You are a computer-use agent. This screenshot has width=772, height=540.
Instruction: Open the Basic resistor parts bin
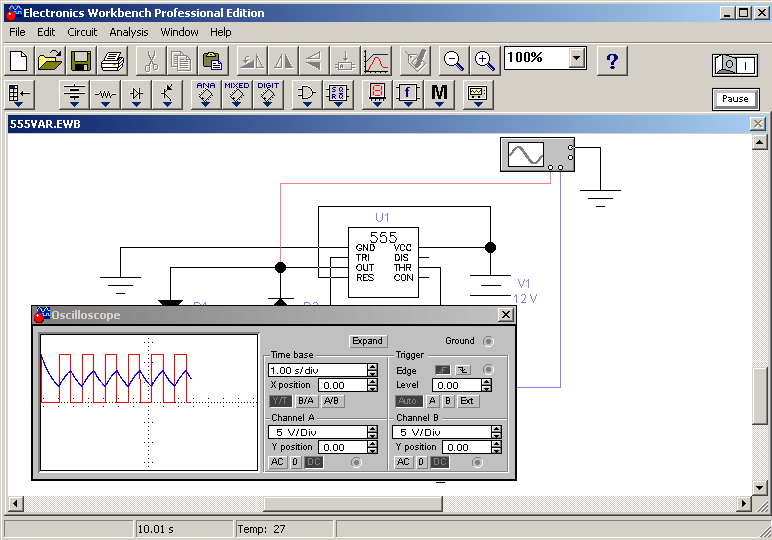pos(105,94)
